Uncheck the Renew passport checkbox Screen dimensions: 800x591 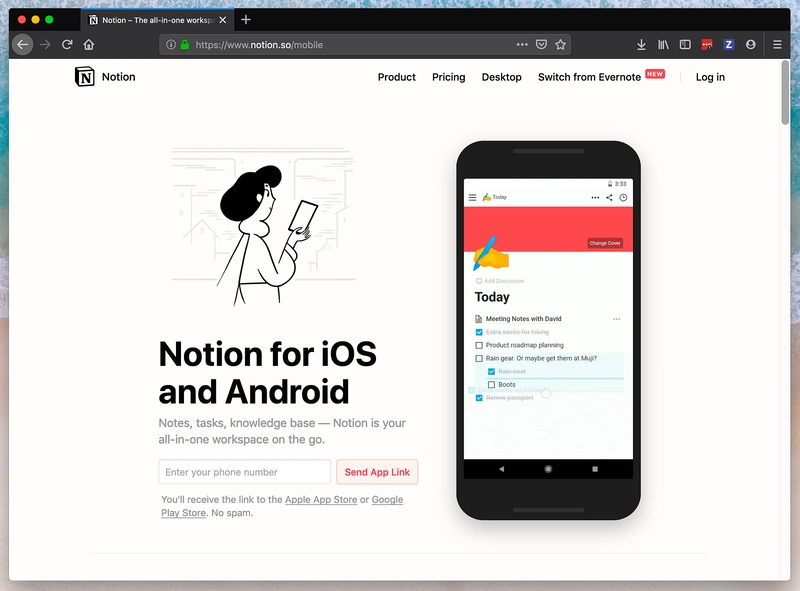[479, 398]
